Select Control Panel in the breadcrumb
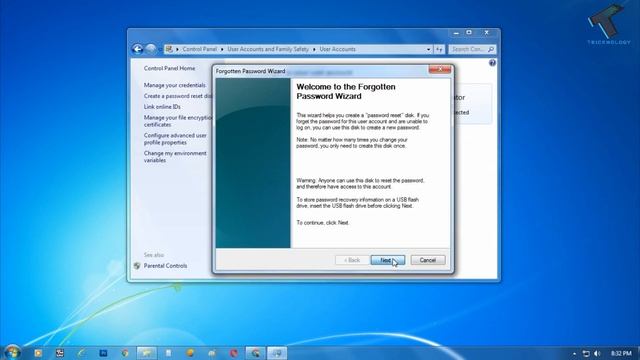 pyautogui.click(x=200, y=49)
